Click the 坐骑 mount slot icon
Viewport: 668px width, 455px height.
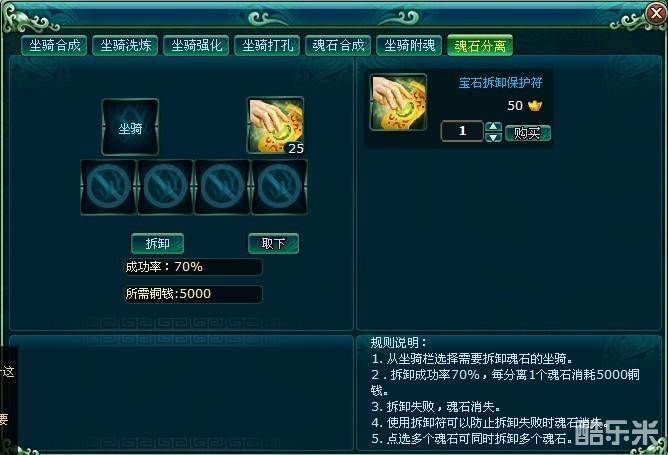(130, 127)
